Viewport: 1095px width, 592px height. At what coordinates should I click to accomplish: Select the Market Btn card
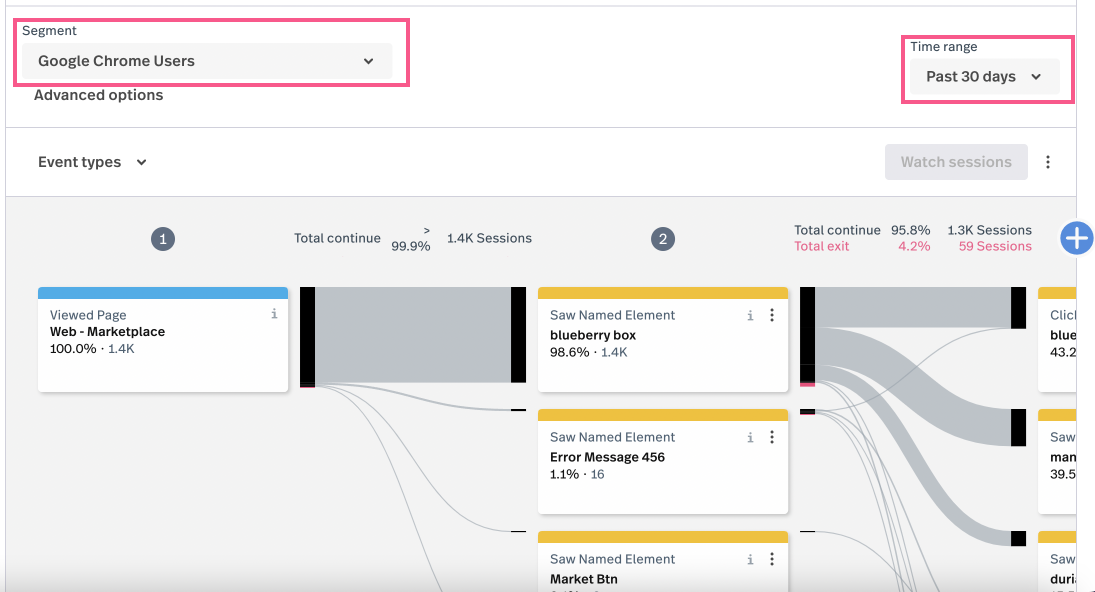point(663,561)
